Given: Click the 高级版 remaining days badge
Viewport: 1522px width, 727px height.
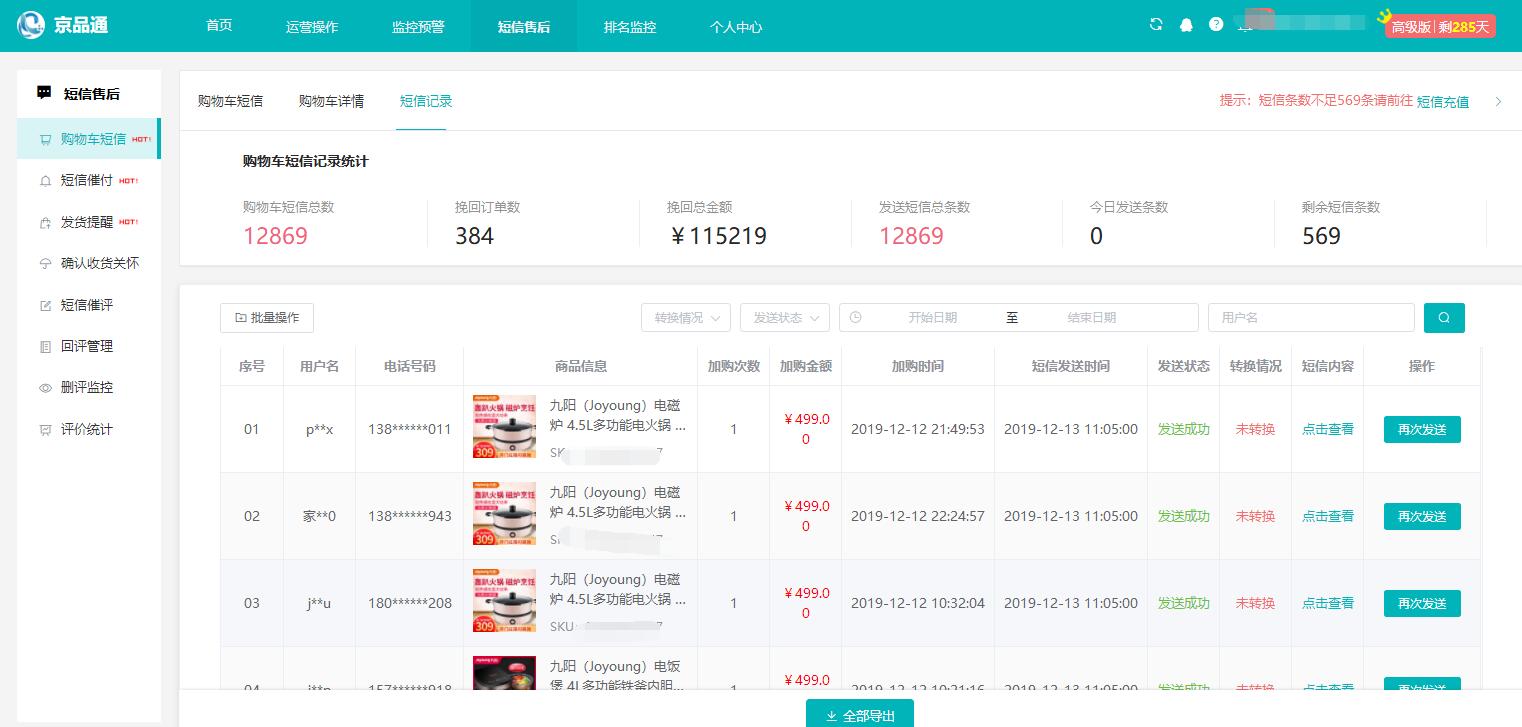Looking at the screenshot, I should (x=1440, y=27).
